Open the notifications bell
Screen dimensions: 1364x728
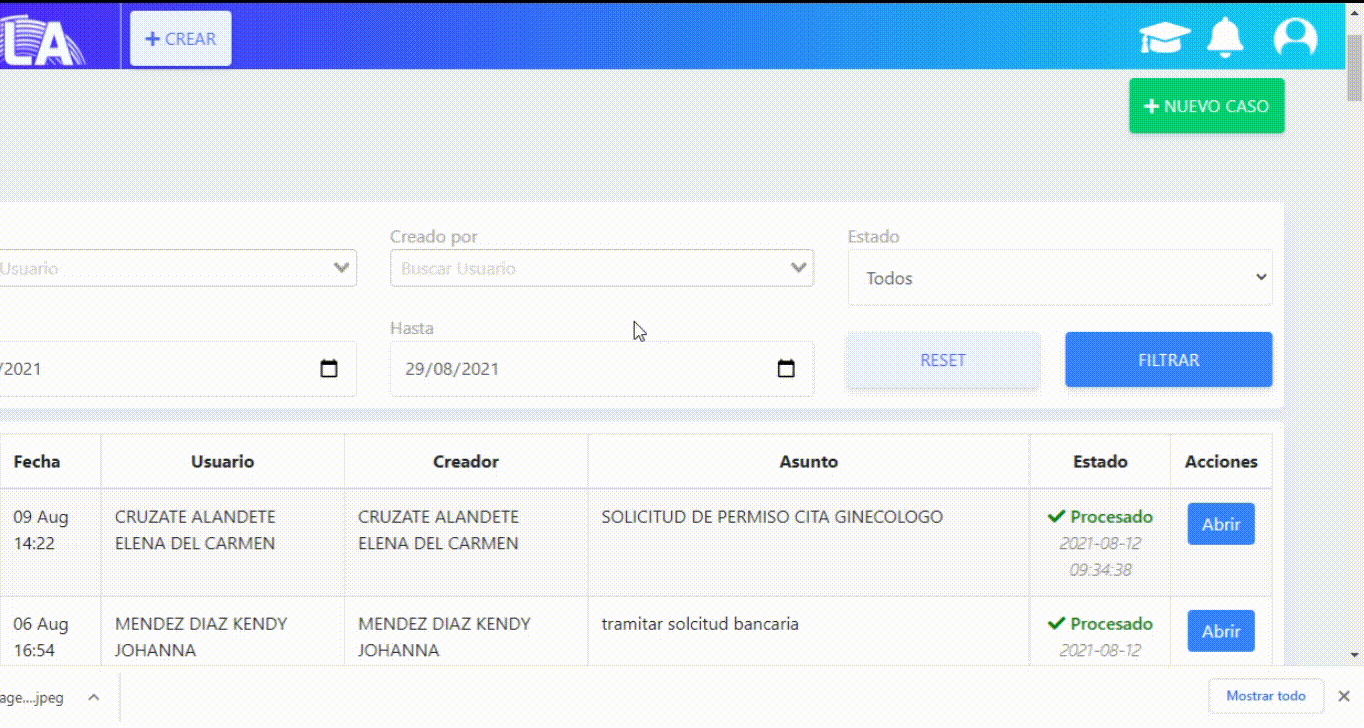(x=1225, y=38)
